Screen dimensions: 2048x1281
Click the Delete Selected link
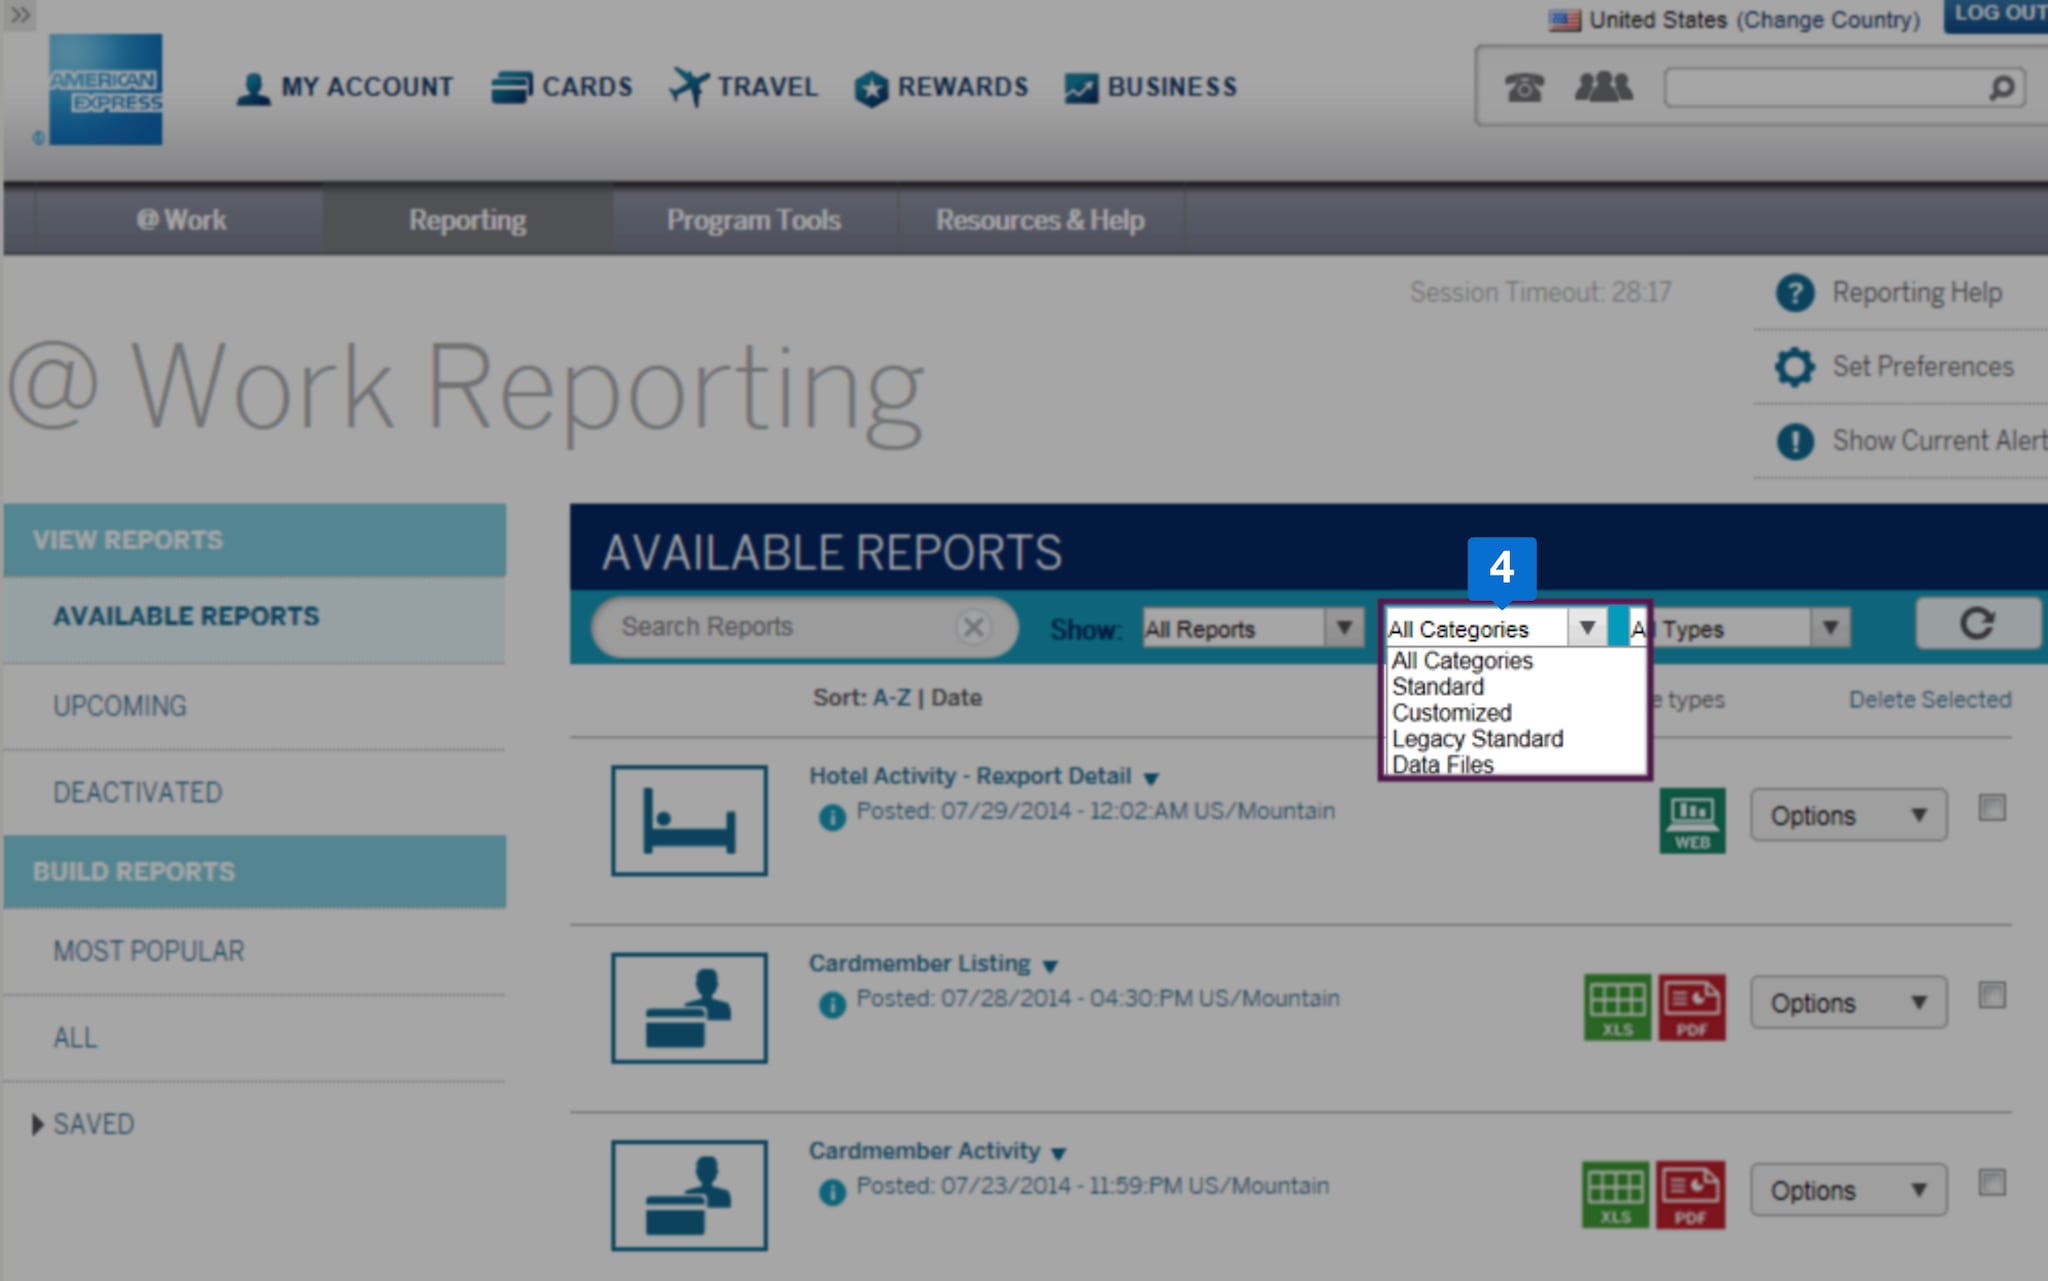click(1929, 699)
